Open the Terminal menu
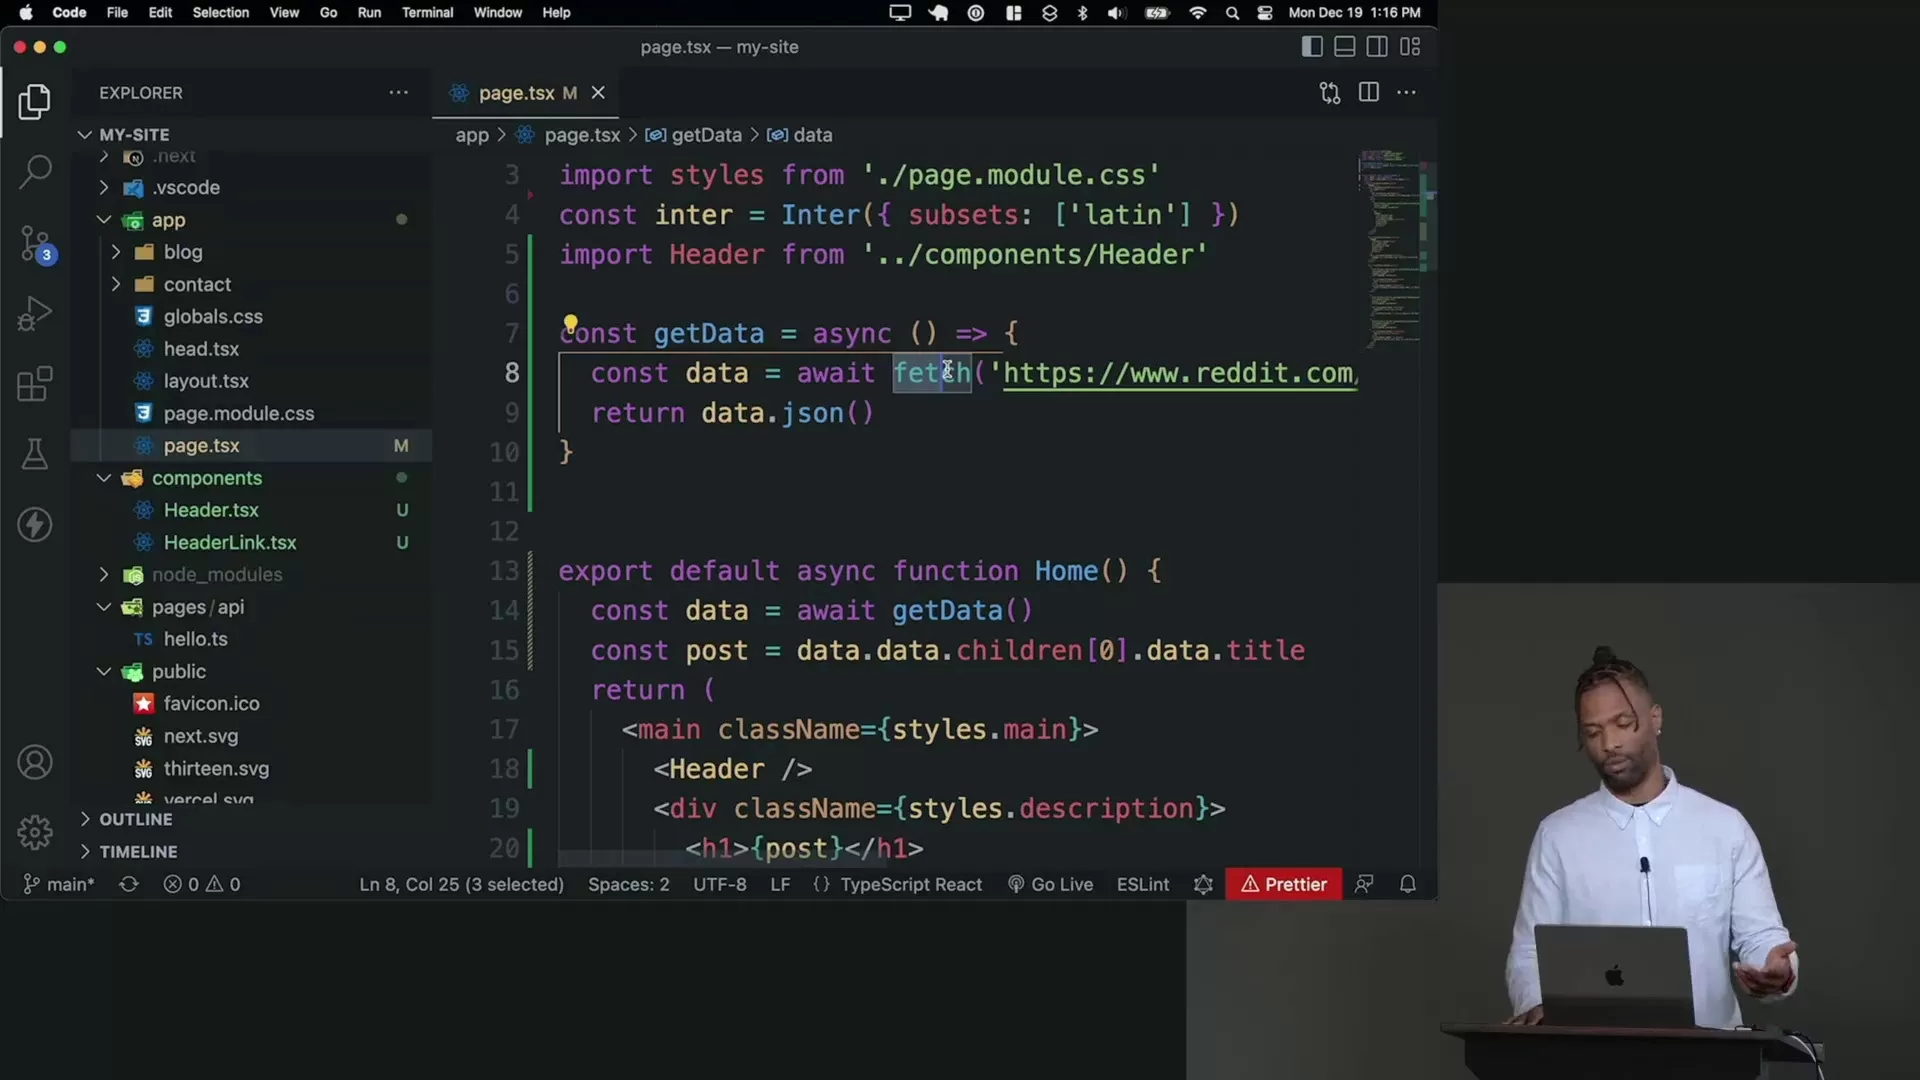Image resolution: width=1920 pixels, height=1080 pixels. [x=427, y=12]
